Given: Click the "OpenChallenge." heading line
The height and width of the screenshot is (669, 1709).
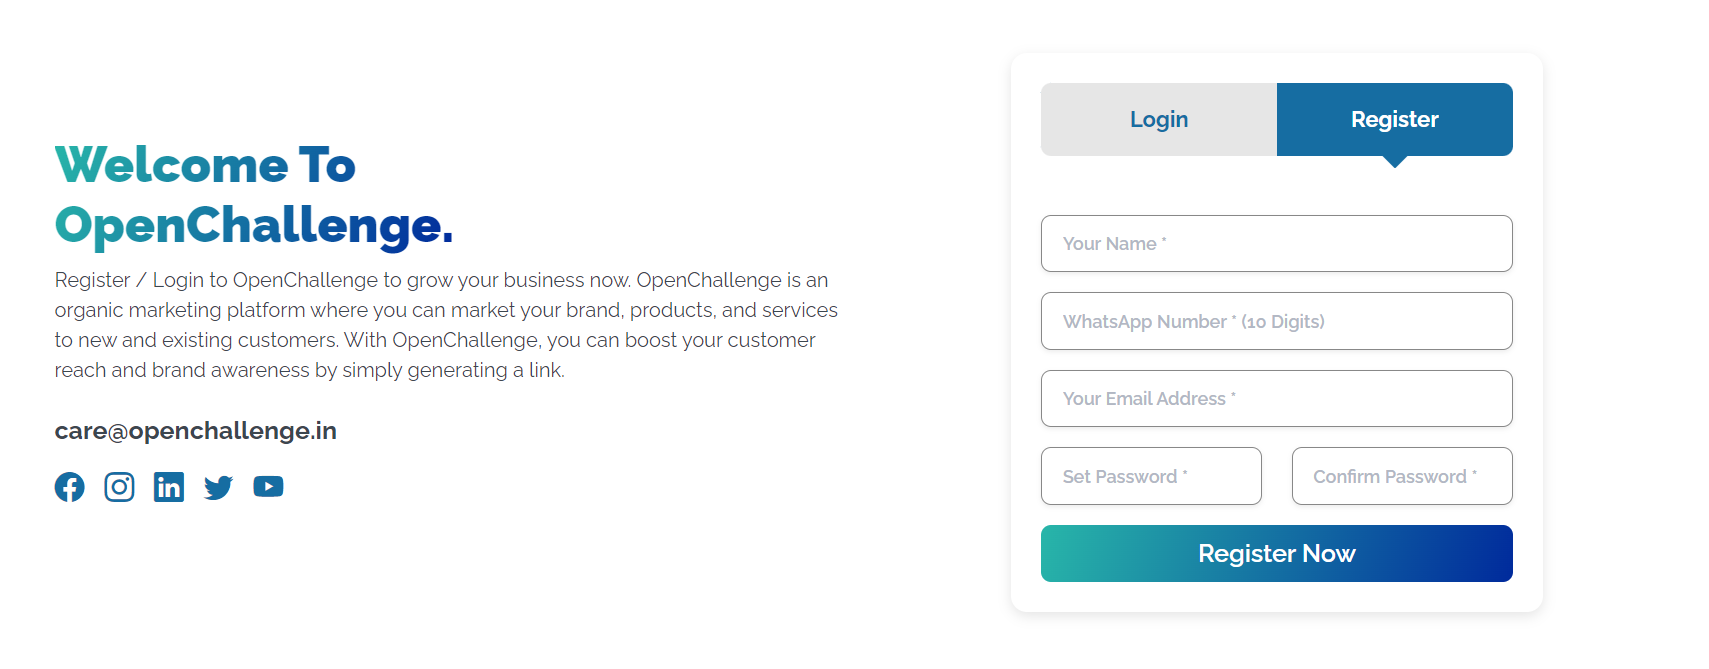Looking at the screenshot, I should coord(254,225).
